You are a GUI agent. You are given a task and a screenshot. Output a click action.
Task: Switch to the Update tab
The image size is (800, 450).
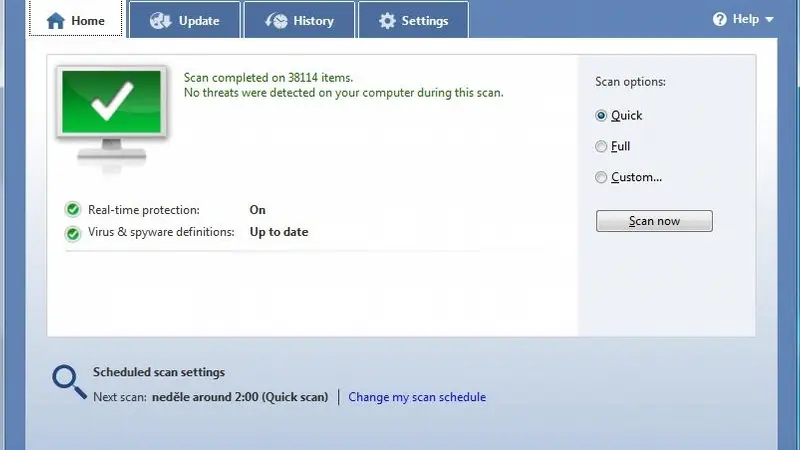[184, 19]
